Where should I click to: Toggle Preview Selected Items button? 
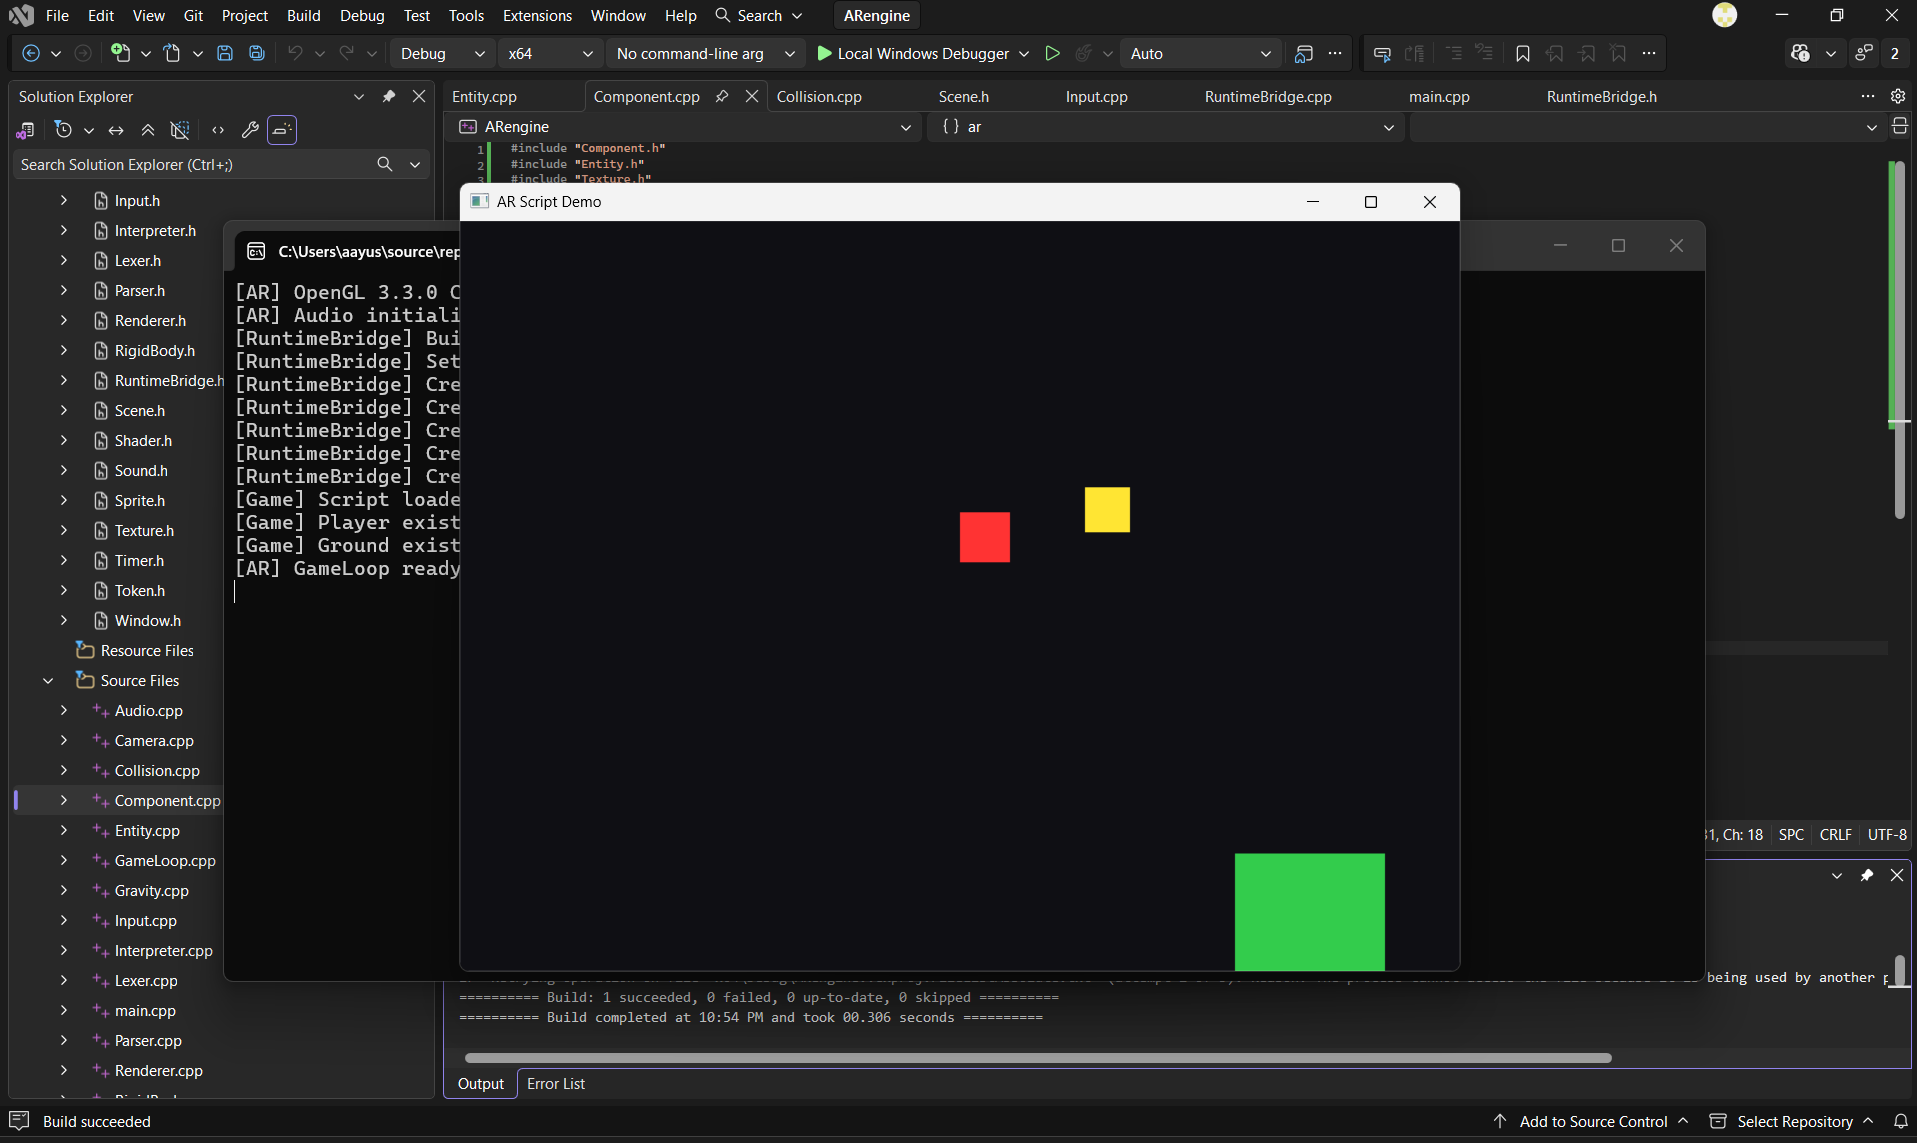[282, 130]
